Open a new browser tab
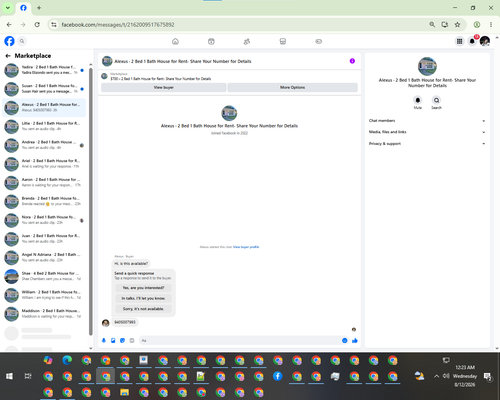This screenshot has width=500, height=400. 39,8
